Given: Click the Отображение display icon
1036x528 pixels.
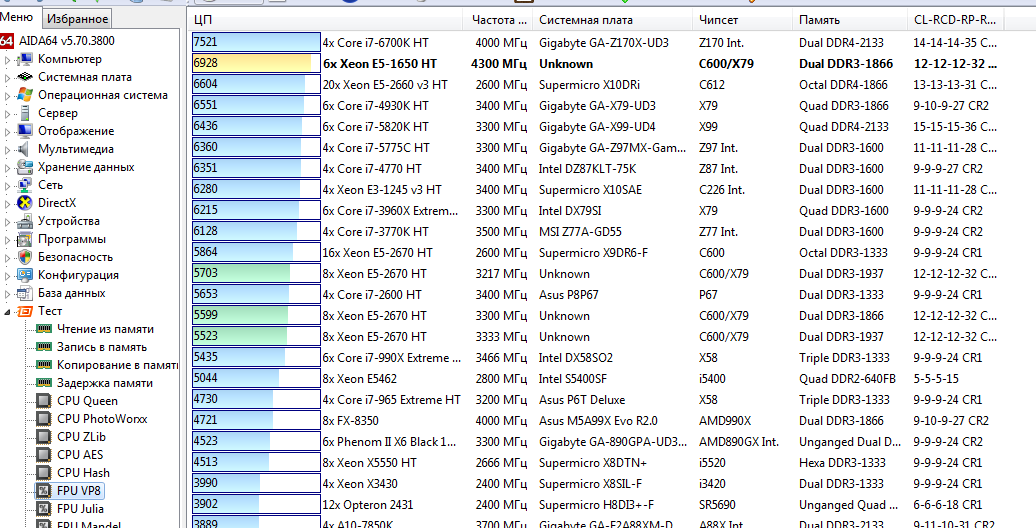Looking at the screenshot, I should pos(26,131).
